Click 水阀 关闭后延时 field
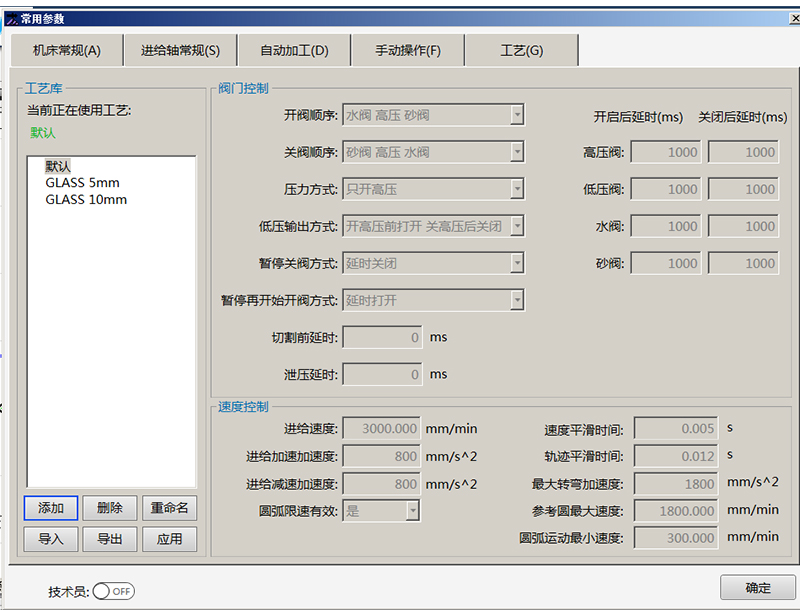The image size is (800, 610). coord(743,226)
